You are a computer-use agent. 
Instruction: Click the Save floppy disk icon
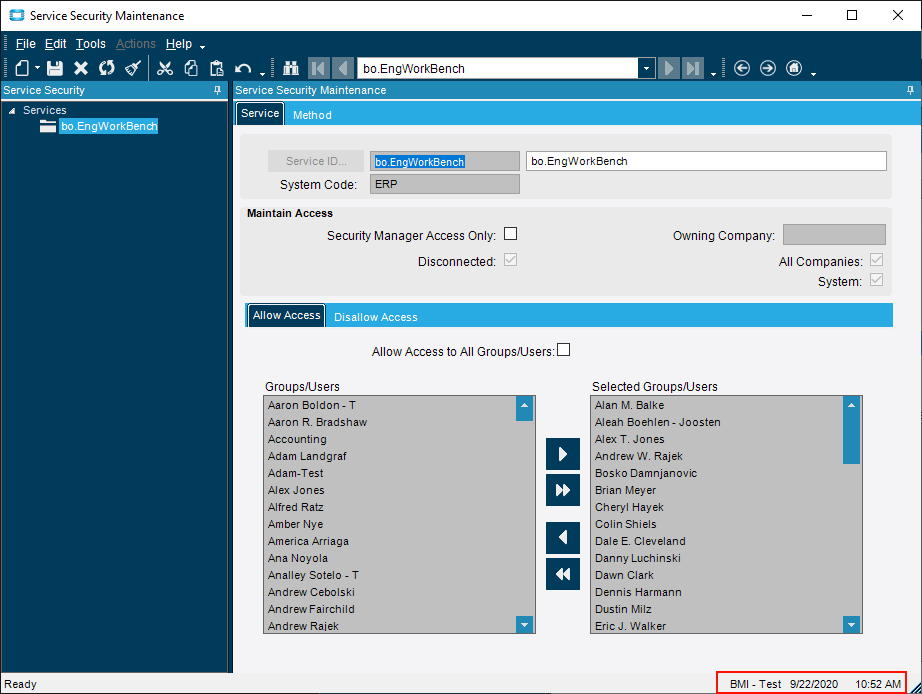pos(55,68)
